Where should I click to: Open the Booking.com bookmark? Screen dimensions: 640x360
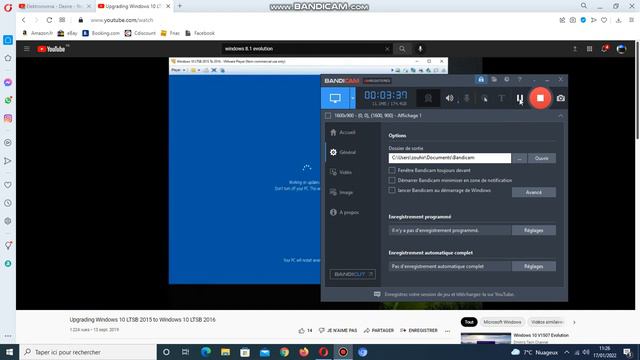[x=101, y=33]
